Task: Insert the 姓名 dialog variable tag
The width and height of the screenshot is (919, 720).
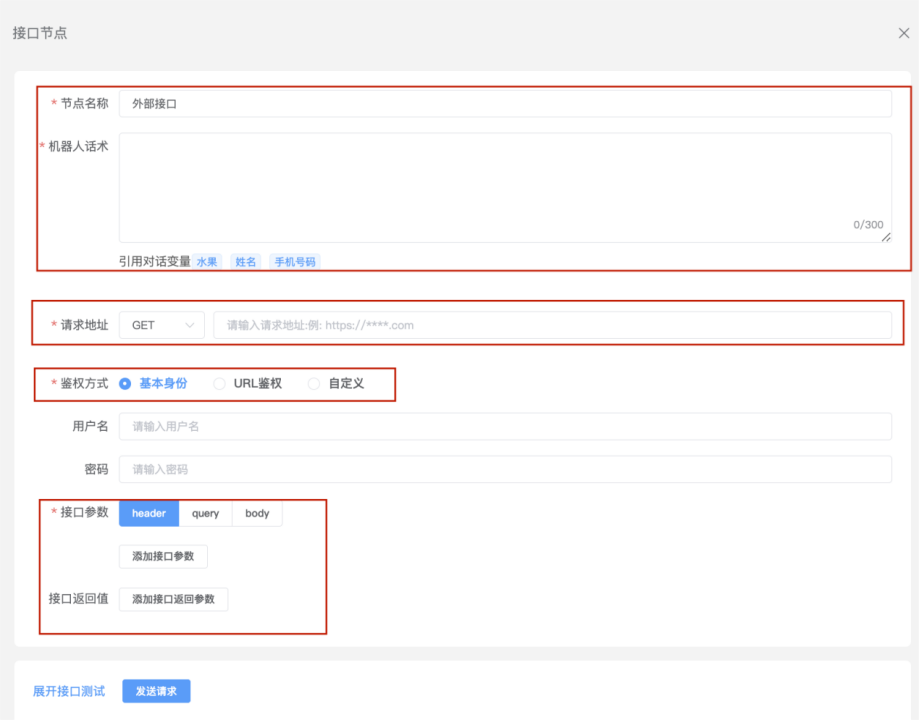Action: pos(245,262)
